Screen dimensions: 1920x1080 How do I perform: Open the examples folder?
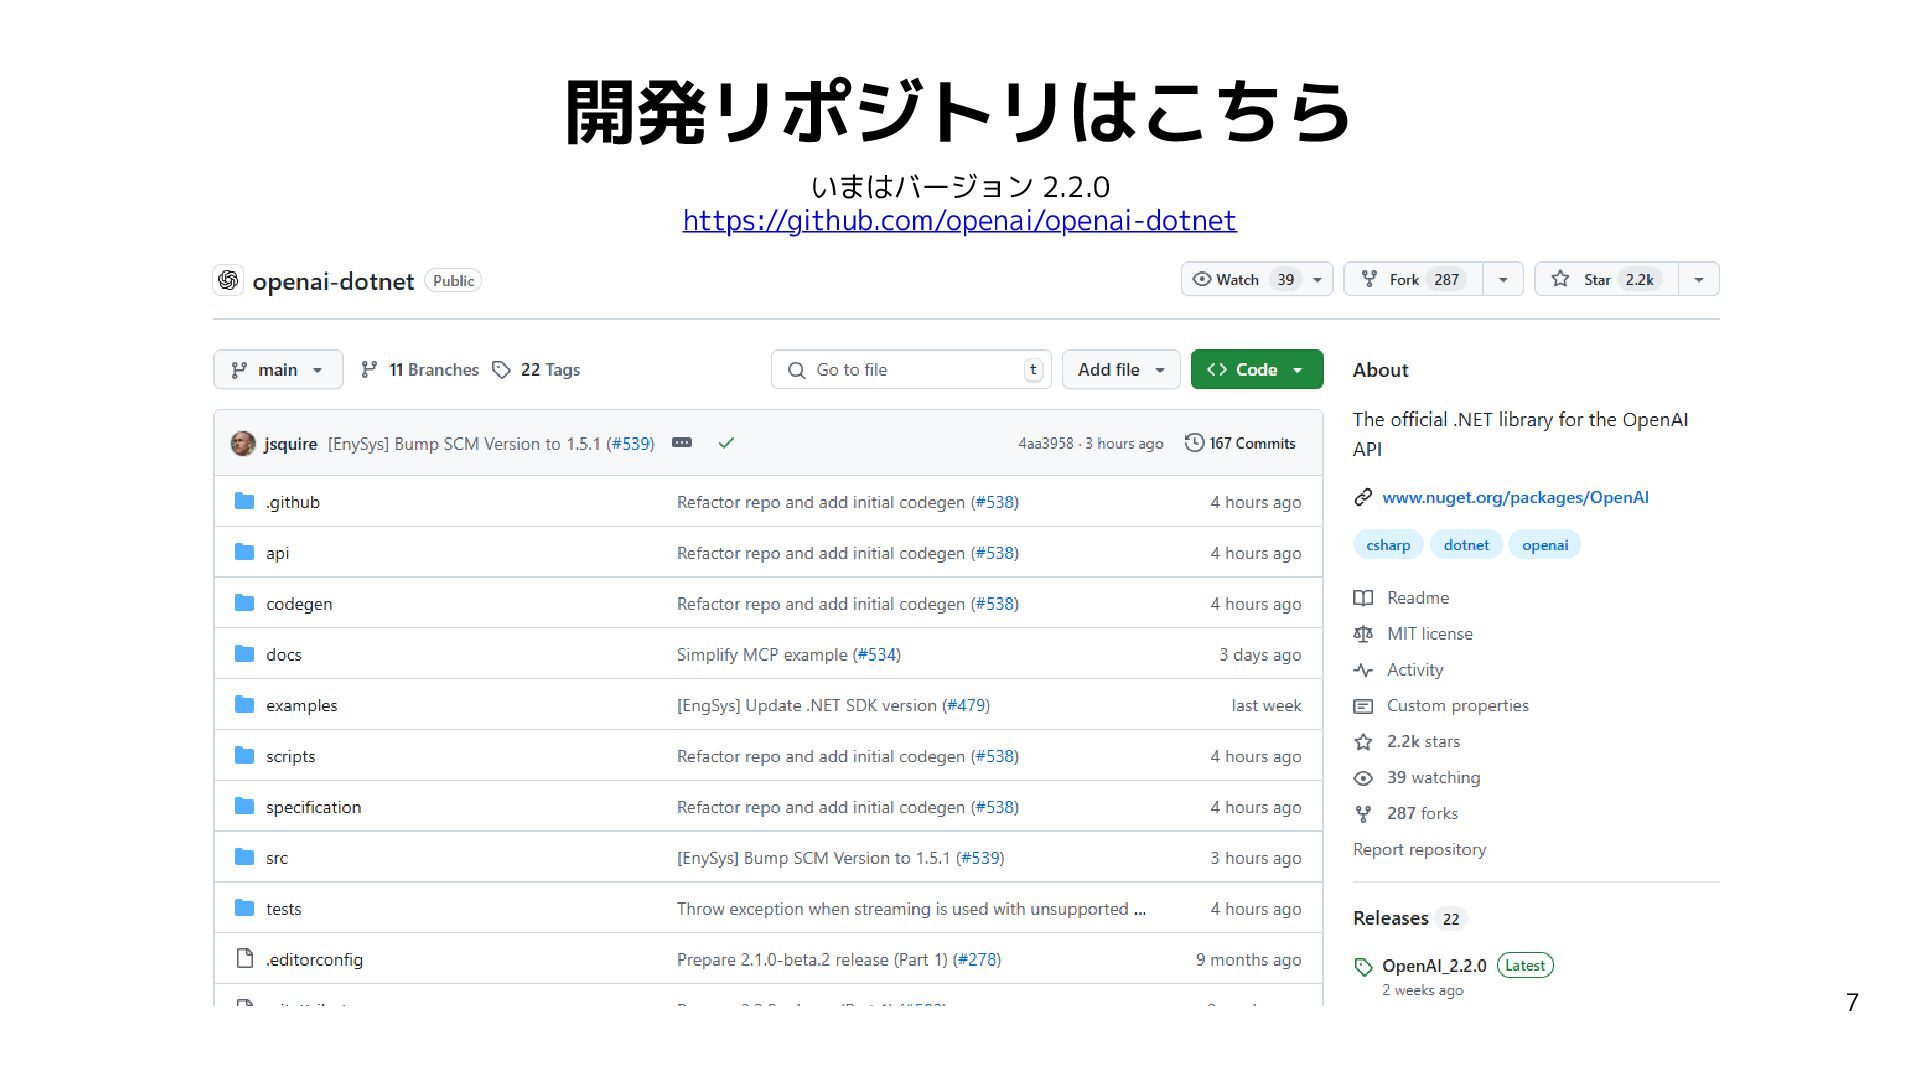[x=301, y=705]
